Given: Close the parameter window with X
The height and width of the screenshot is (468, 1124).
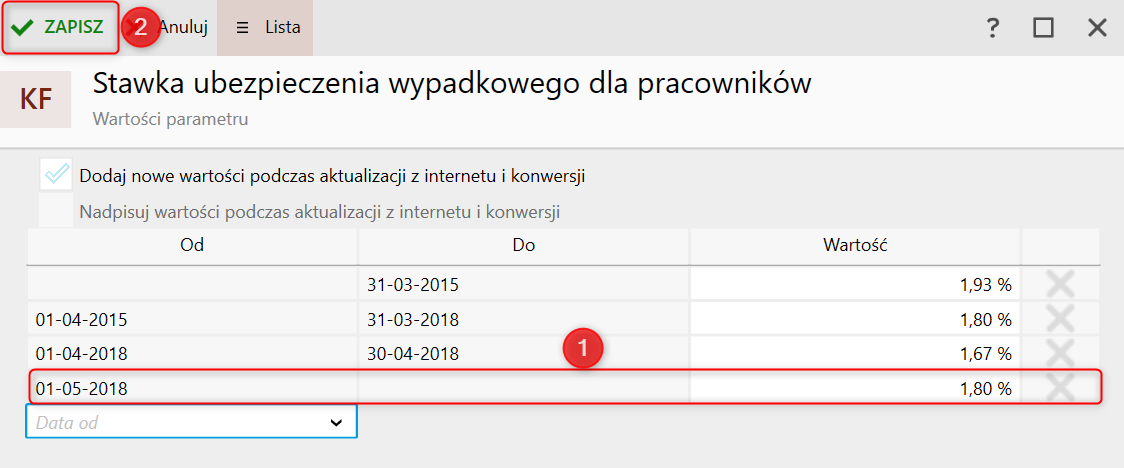Looking at the screenshot, I should [x=1097, y=28].
